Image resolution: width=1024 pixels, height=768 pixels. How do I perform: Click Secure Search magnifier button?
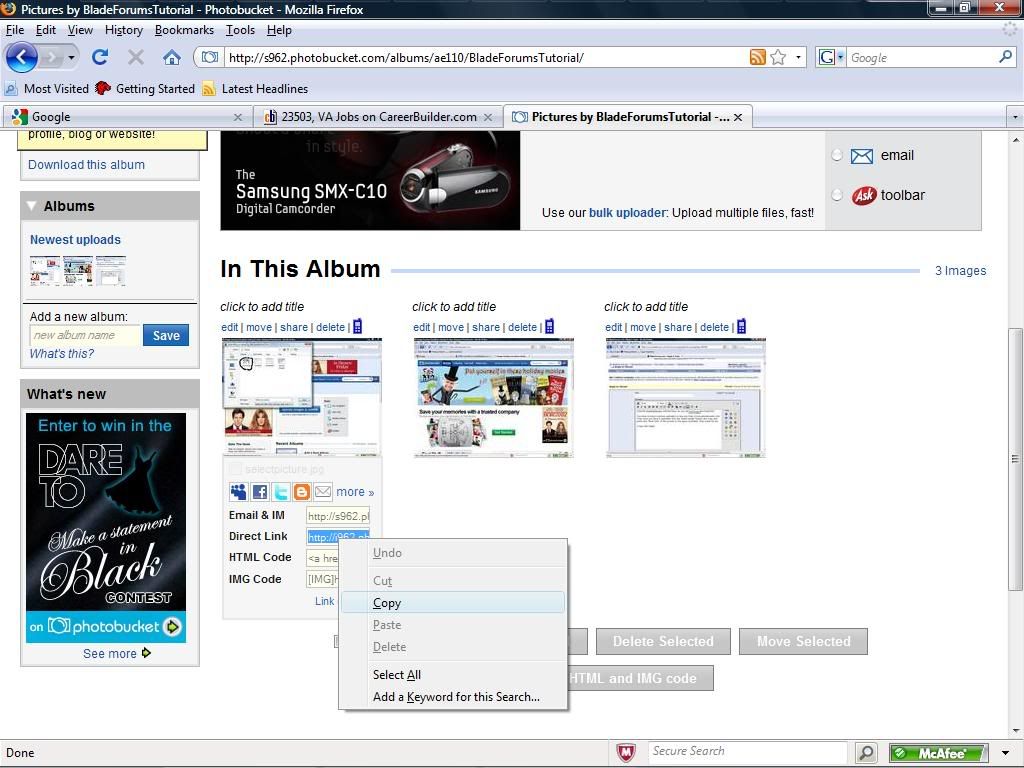pyautogui.click(x=866, y=752)
